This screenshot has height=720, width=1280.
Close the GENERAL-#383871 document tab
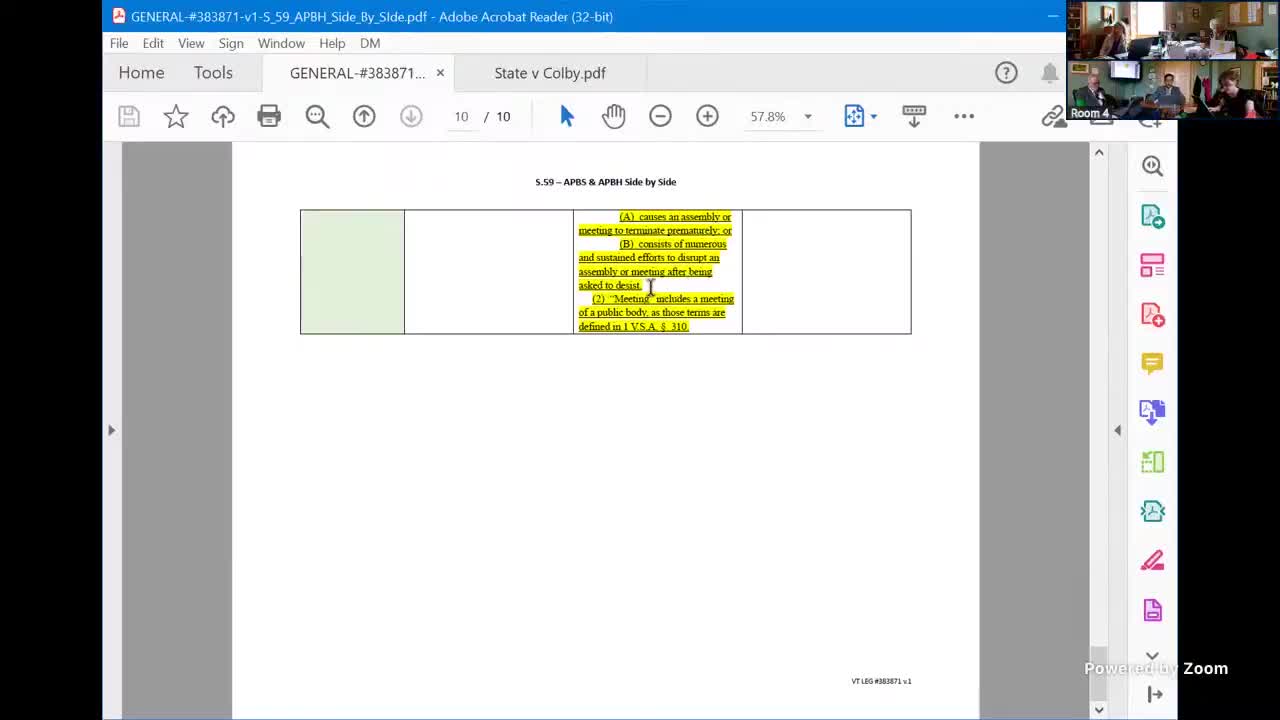pyautogui.click(x=440, y=73)
